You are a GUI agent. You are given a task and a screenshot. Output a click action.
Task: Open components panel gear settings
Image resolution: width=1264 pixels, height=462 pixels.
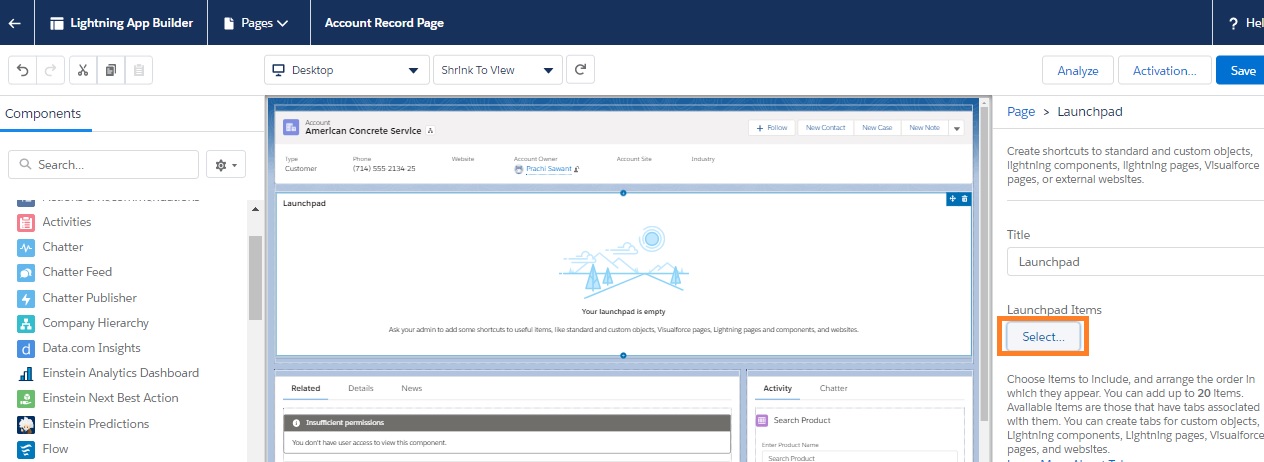(225, 164)
